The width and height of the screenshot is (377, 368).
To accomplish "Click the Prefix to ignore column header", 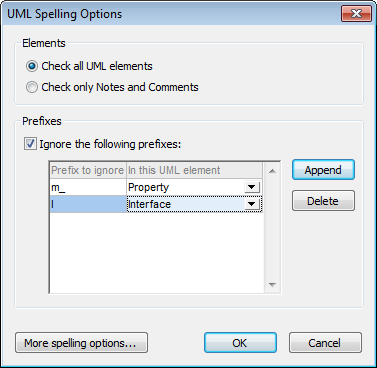I will click(88, 170).
